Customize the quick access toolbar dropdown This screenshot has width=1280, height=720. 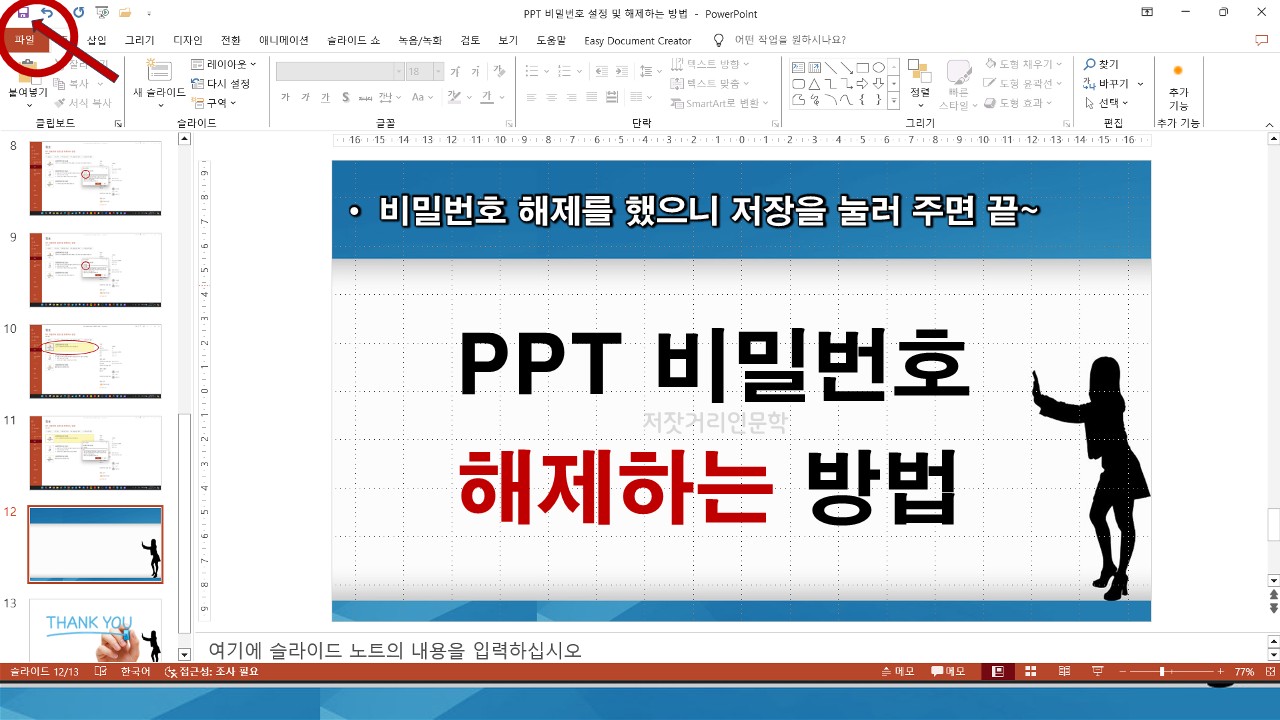pyautogui.click(x=149, y=14)
